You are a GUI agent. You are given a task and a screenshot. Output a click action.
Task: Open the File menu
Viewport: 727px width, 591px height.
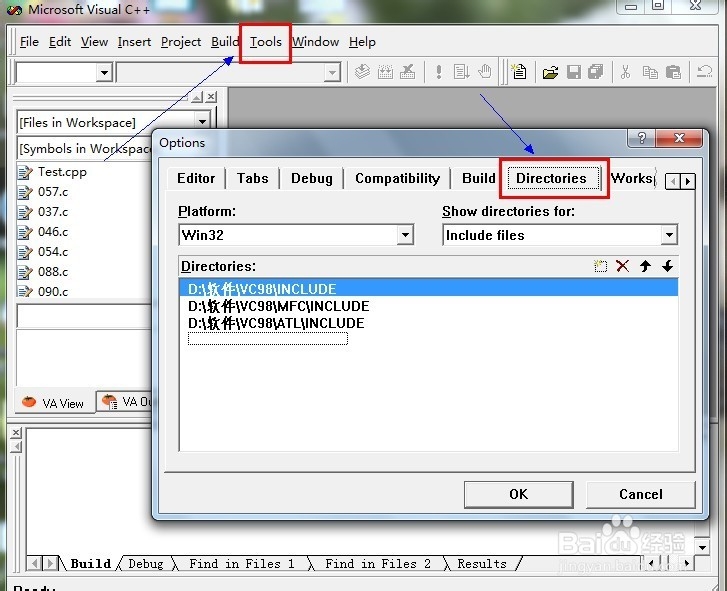point(29,42)
